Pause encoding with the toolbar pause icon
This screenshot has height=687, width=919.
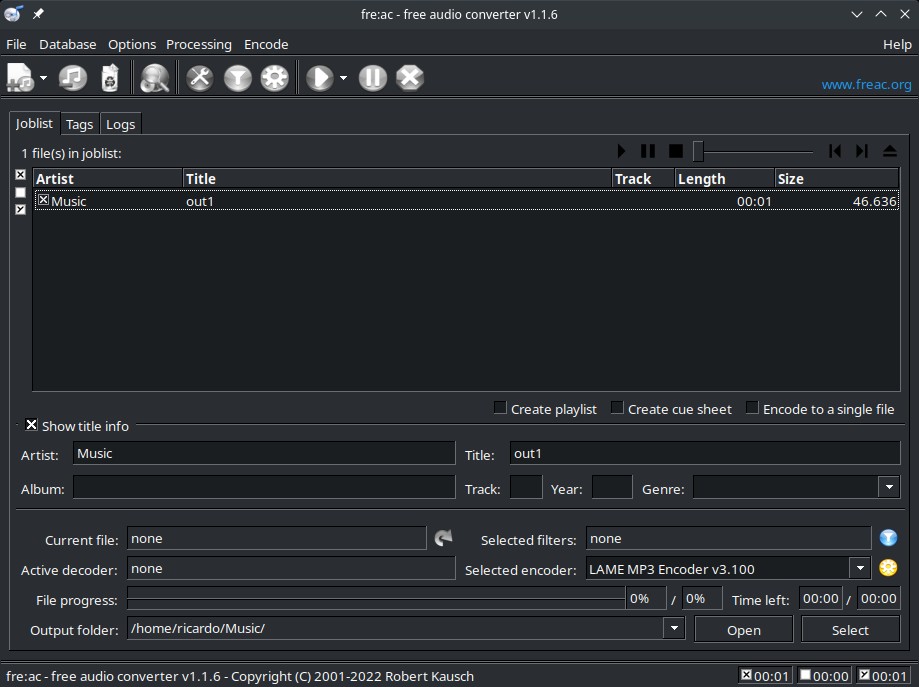click(373, 77)
